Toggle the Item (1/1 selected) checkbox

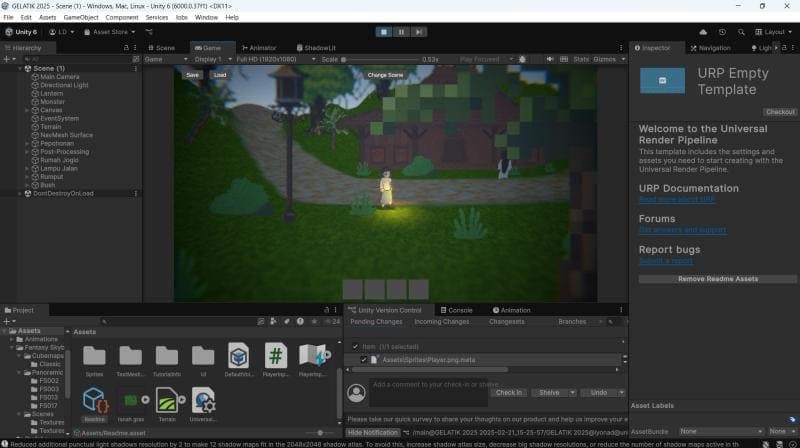point(356,346)
